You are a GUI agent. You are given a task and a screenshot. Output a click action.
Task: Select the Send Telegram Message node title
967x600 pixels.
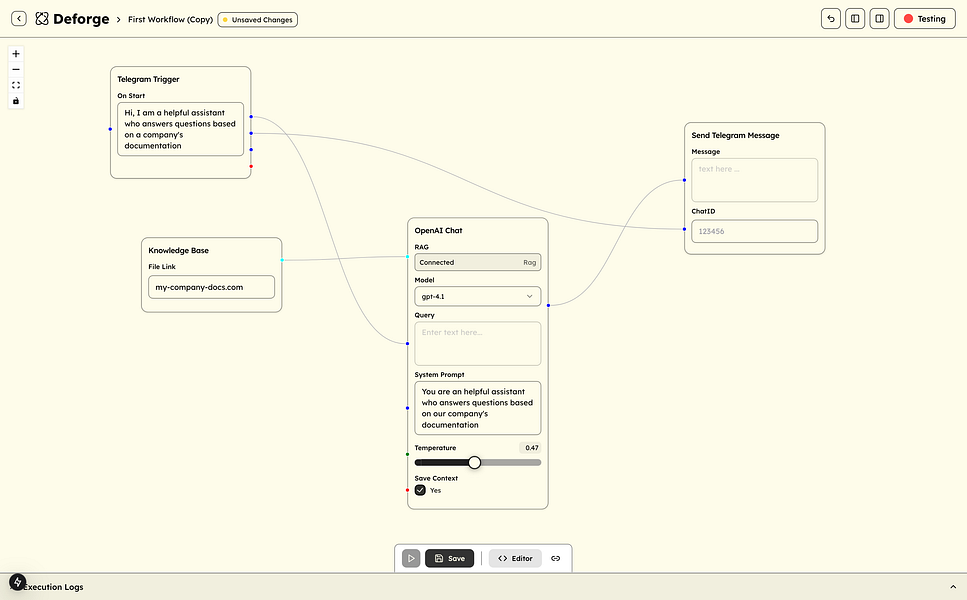735,135
